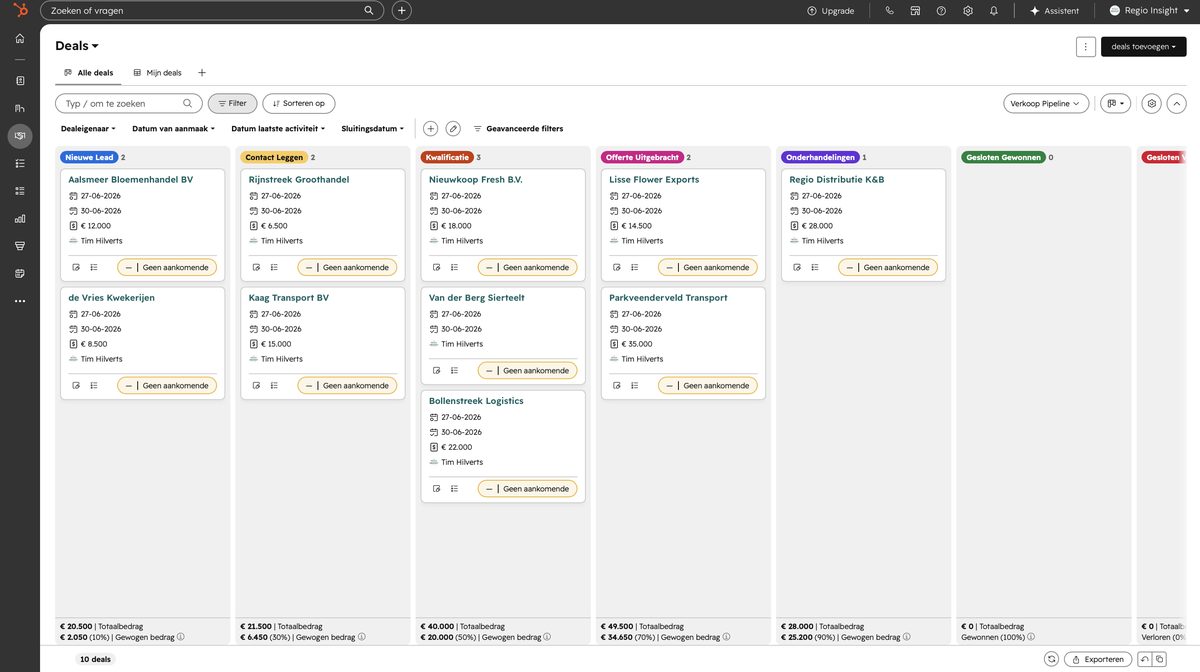Click the Gesloten Gewonnen stage label

pos(1003,157)
